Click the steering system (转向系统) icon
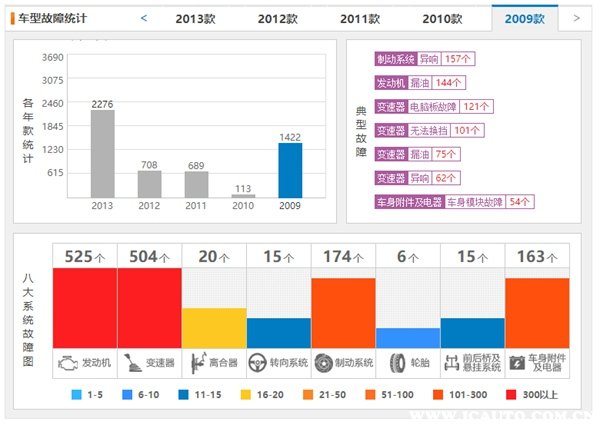600x425 pixels. point(261,363)
